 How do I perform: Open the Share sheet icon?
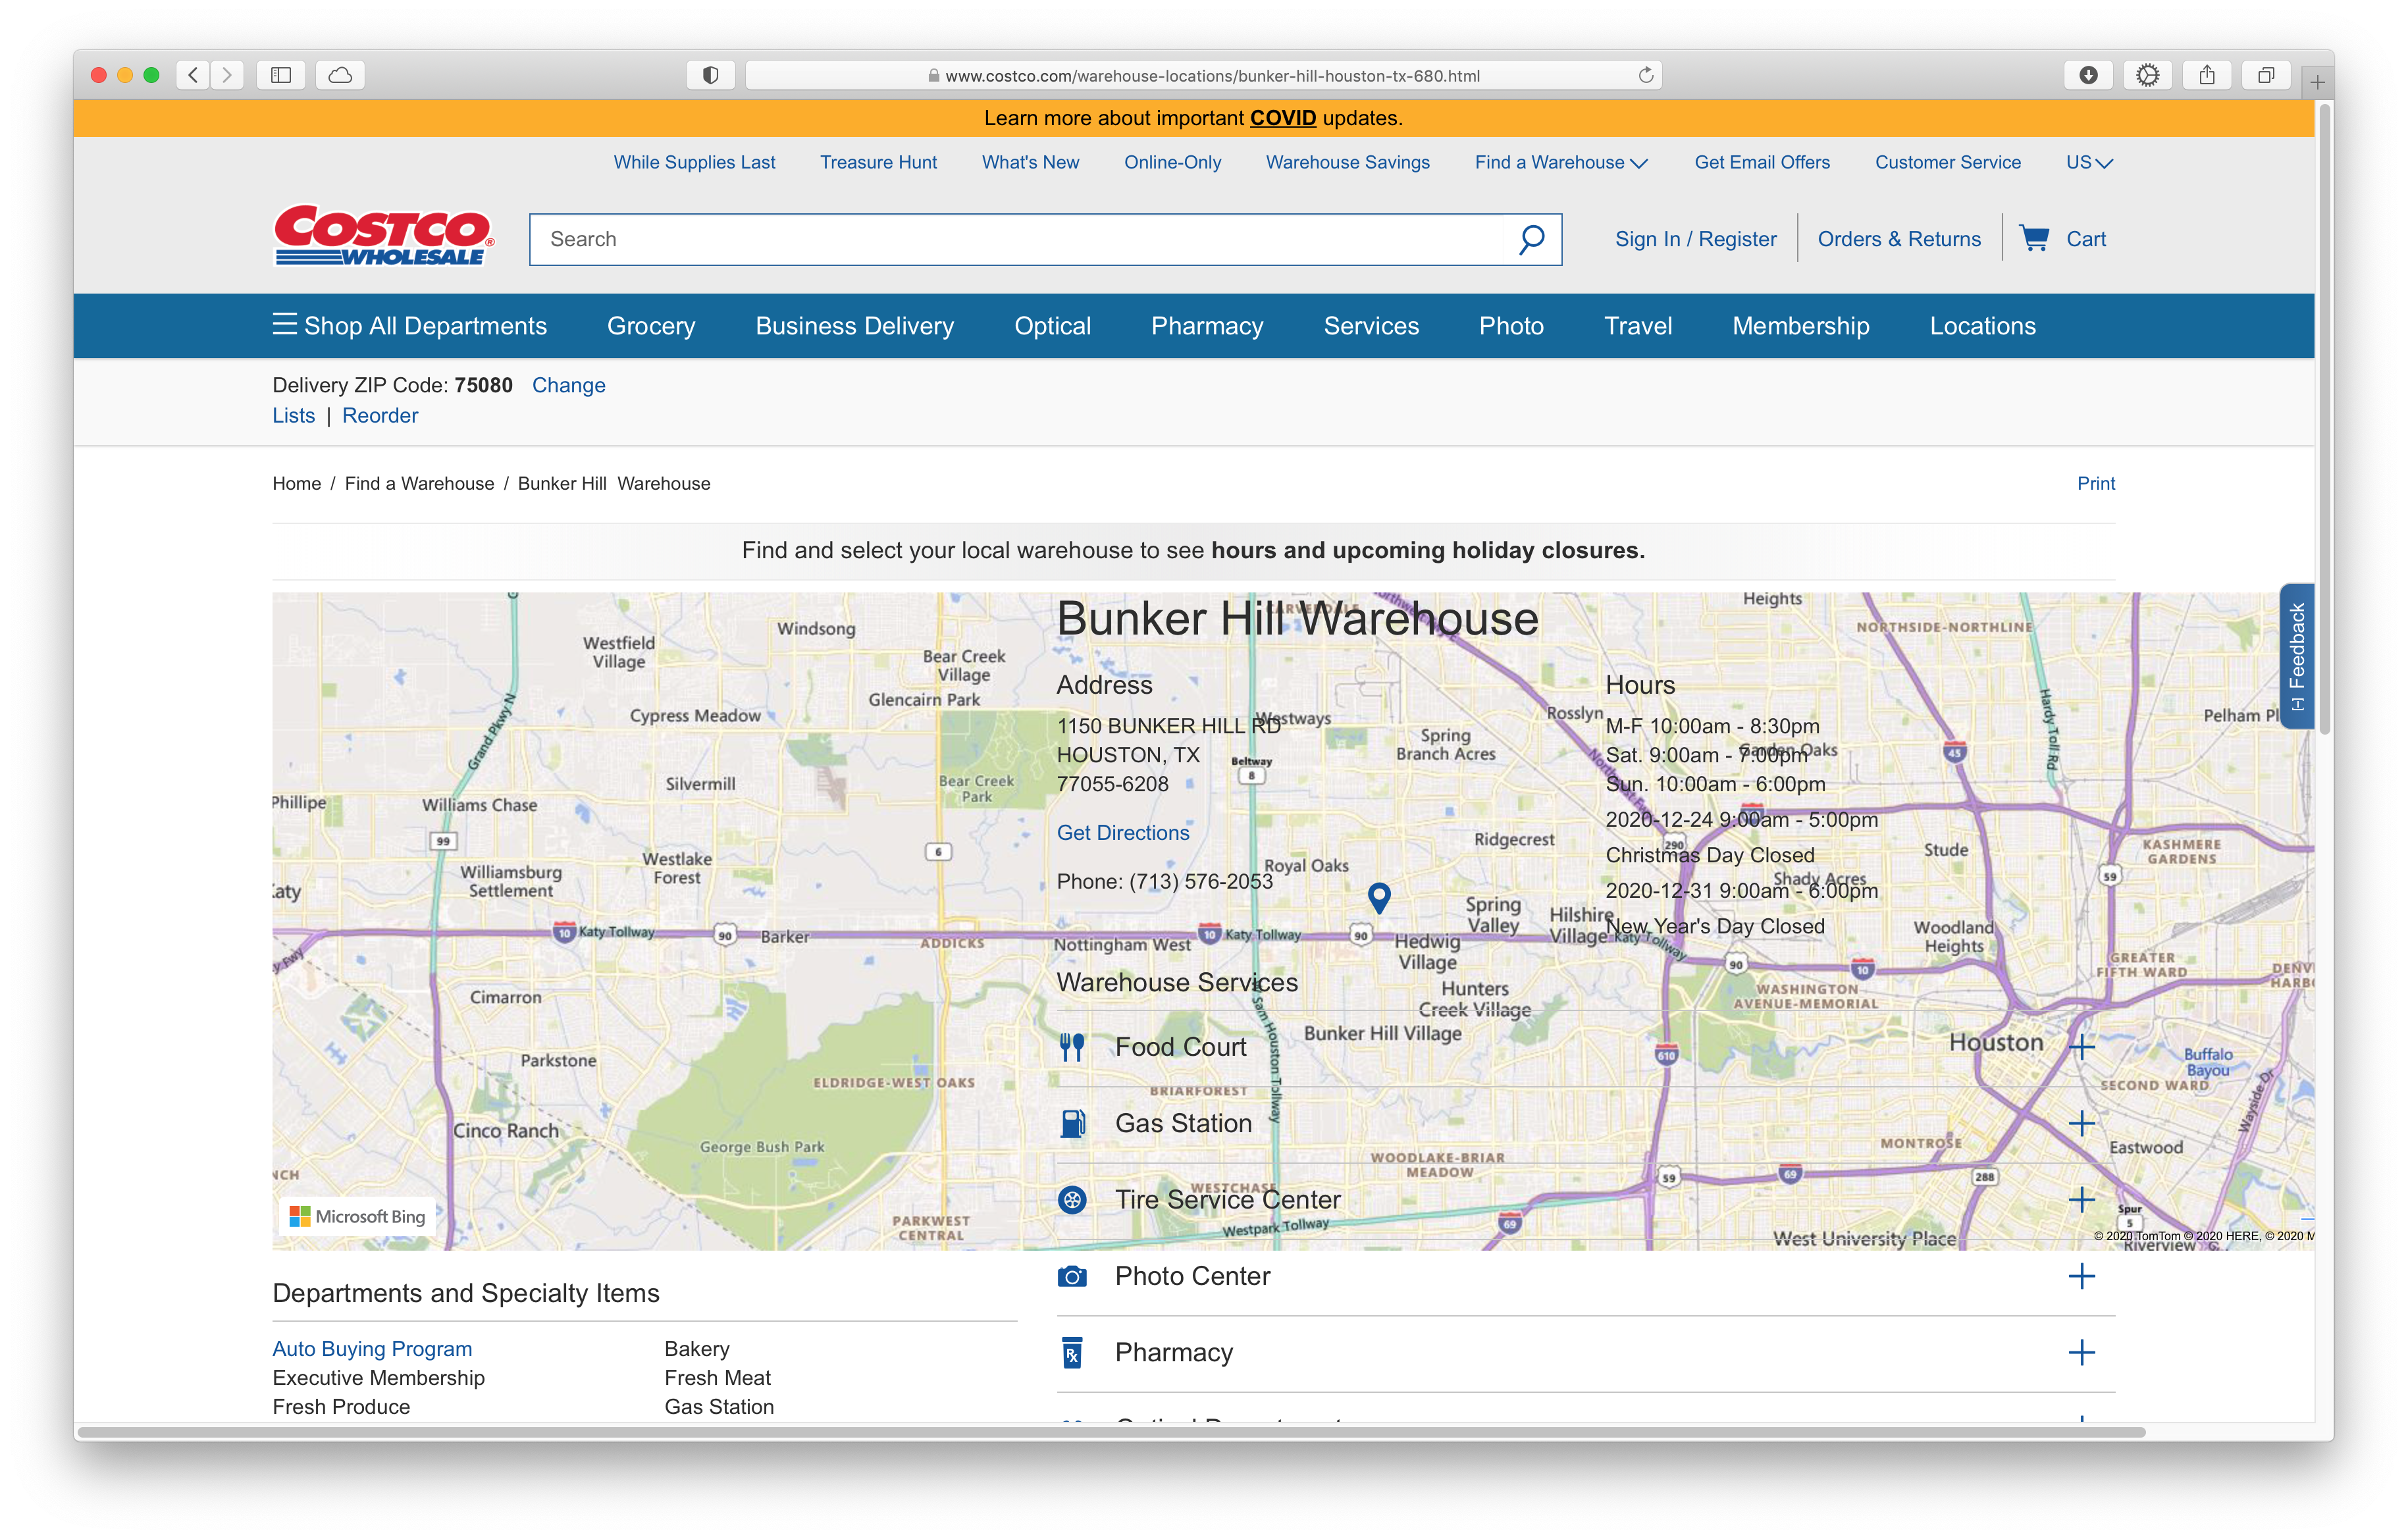pyautogui.click(x=2206, y=75)
